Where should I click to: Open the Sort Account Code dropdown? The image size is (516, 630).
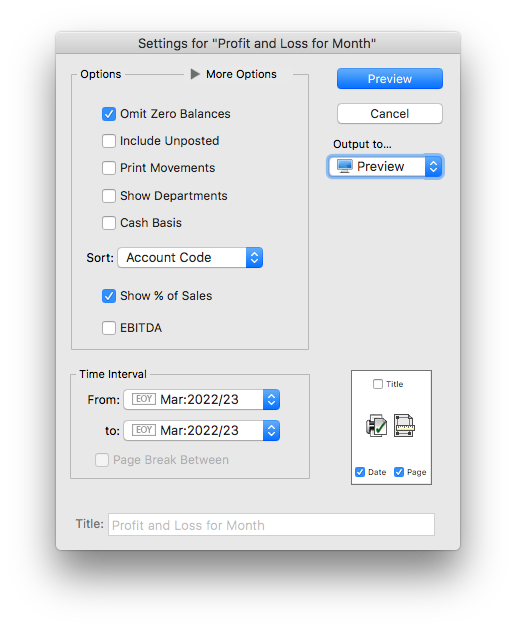(x=190, y=258)
